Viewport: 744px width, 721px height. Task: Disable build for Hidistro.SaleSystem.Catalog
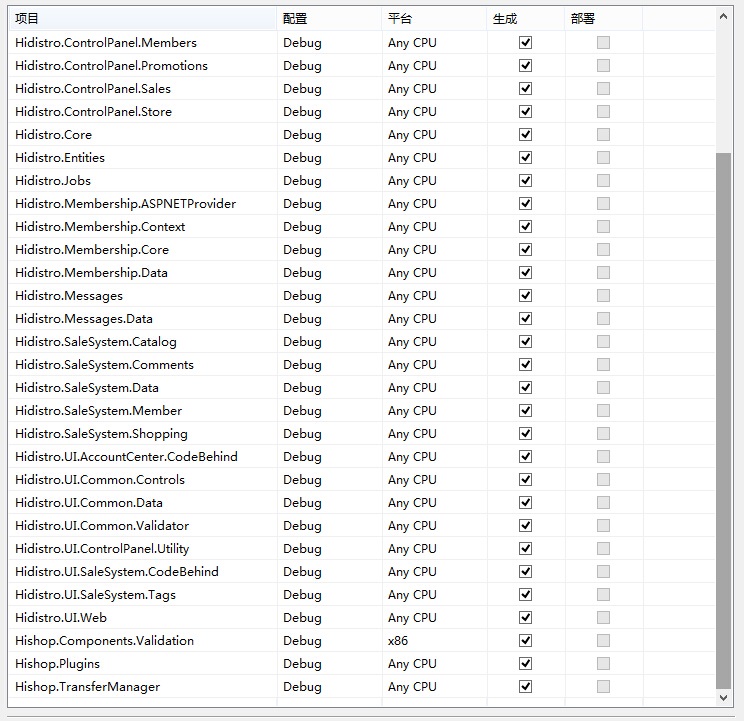[525, 342]
